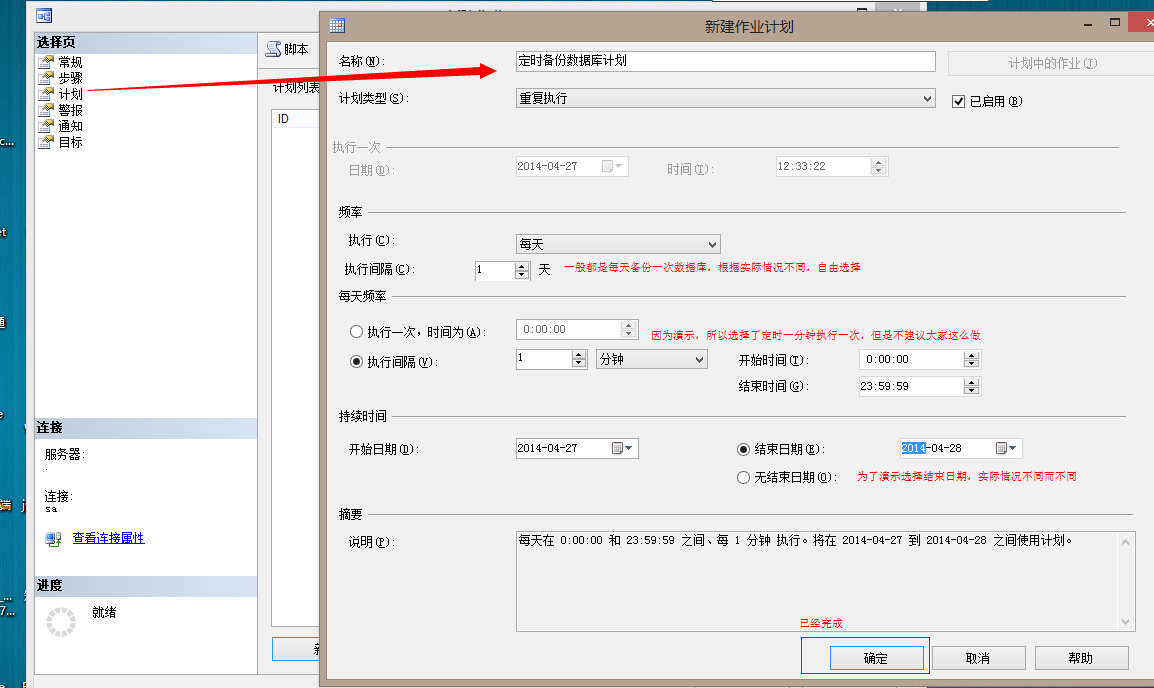Open the 步骤 page

(x=71, y=78)
